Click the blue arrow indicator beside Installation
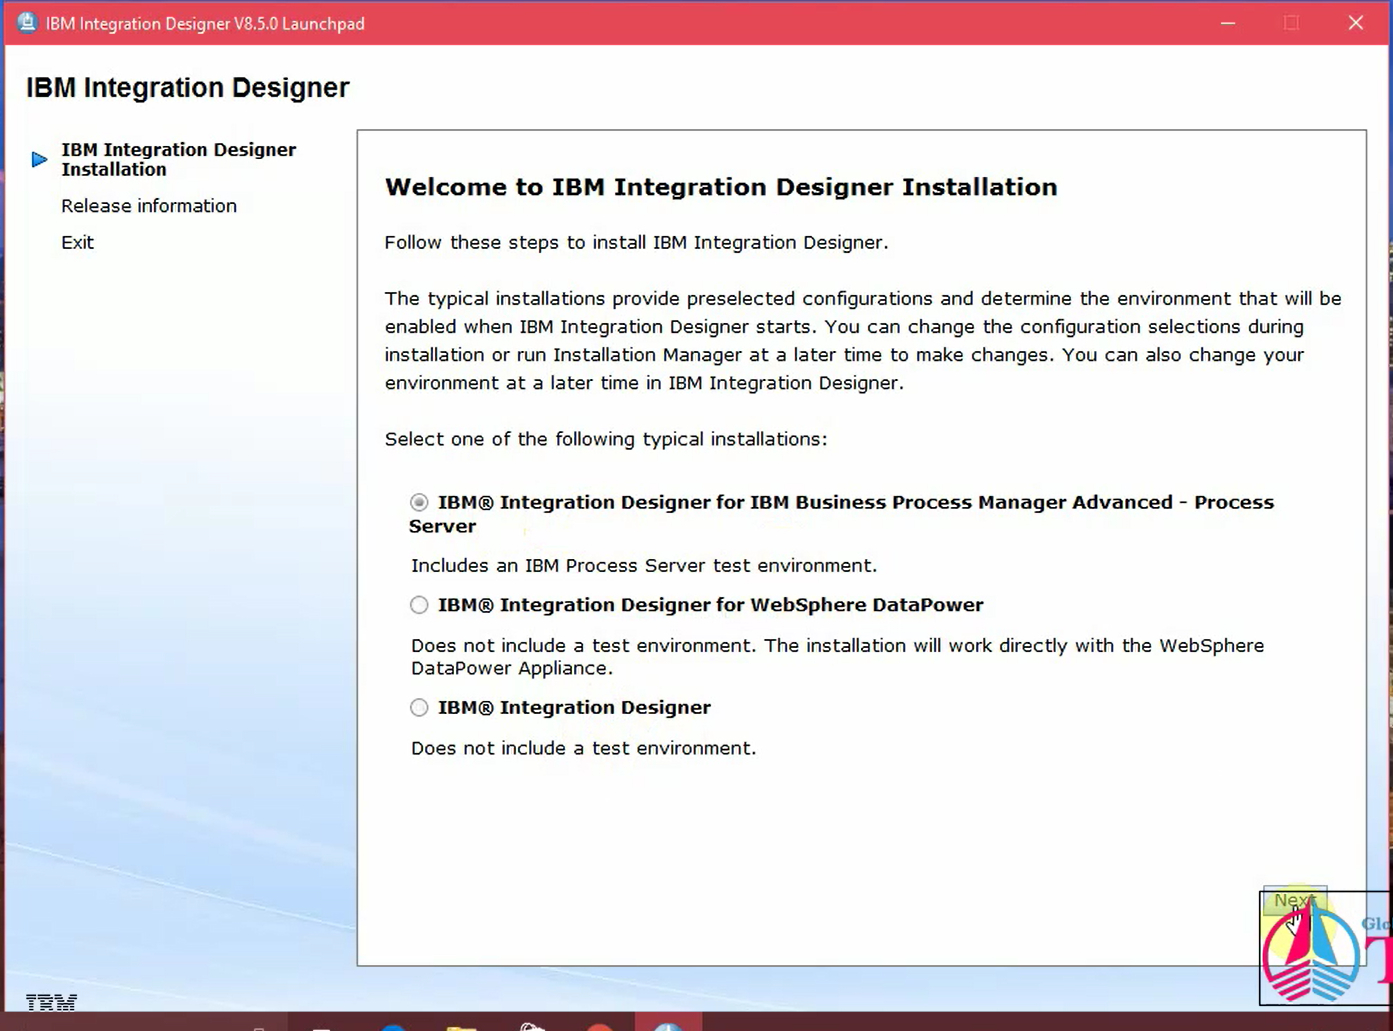The width and height of the screenshot is (1393, 1031). pos(38,158)
